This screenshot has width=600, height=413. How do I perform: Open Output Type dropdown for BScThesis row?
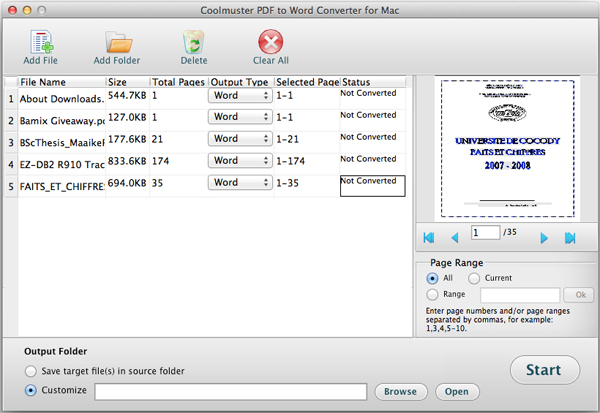[x=240, y=139]
